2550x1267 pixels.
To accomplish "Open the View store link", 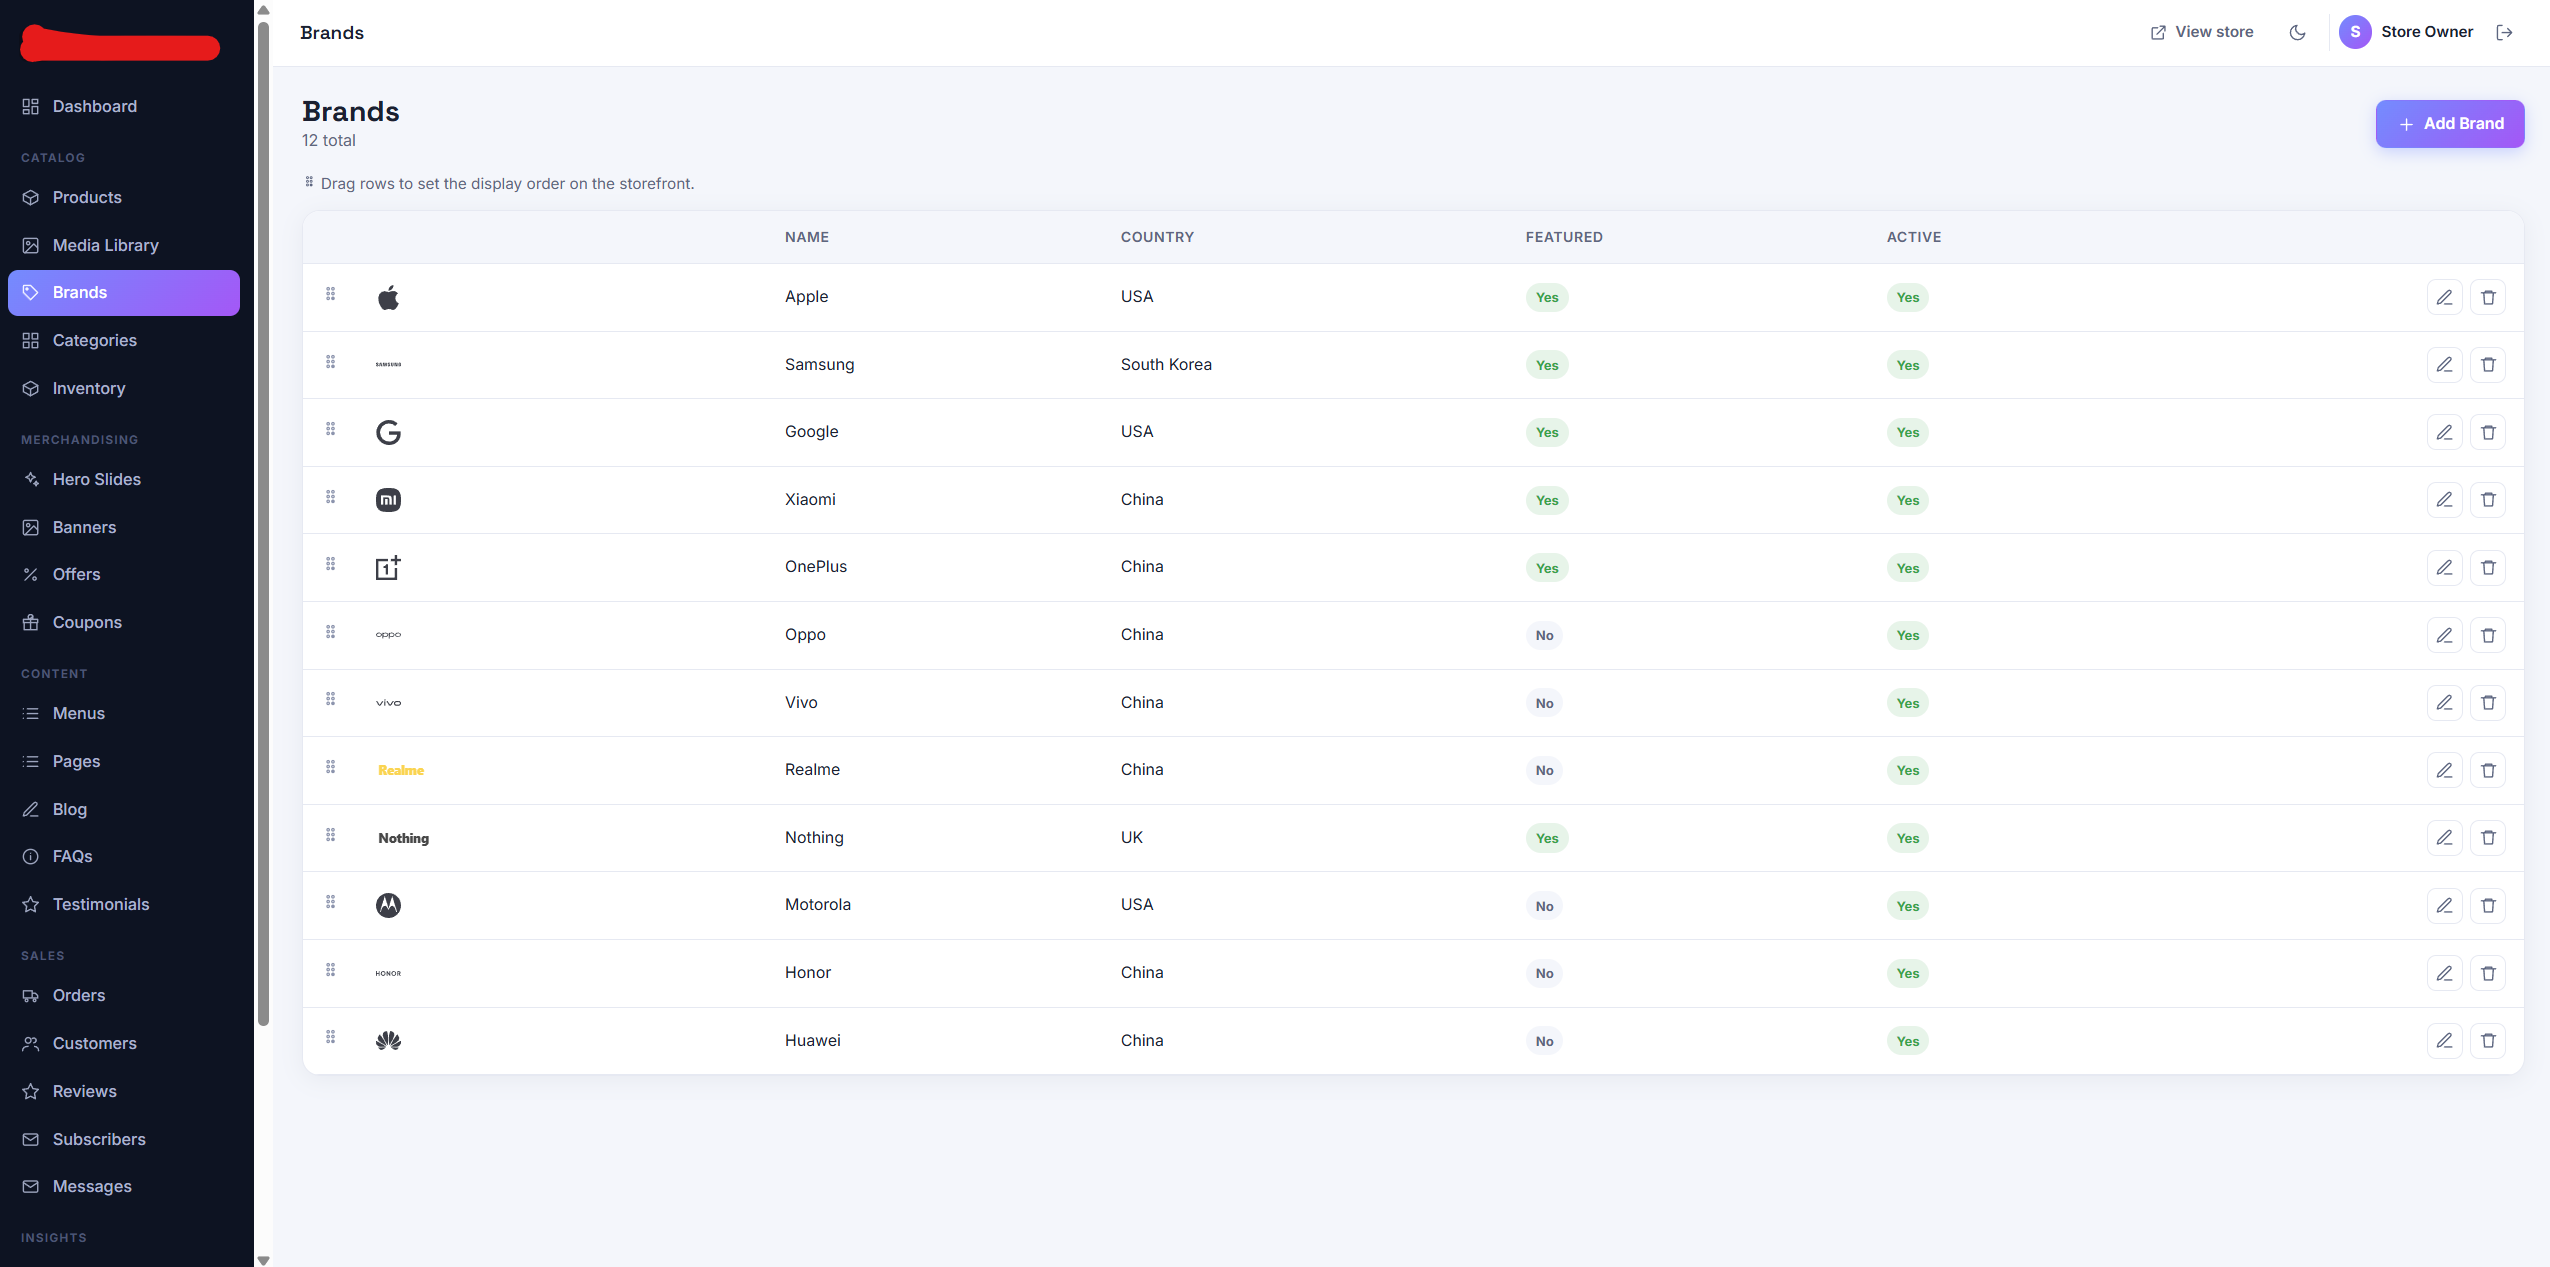I will pos(2202,32).
